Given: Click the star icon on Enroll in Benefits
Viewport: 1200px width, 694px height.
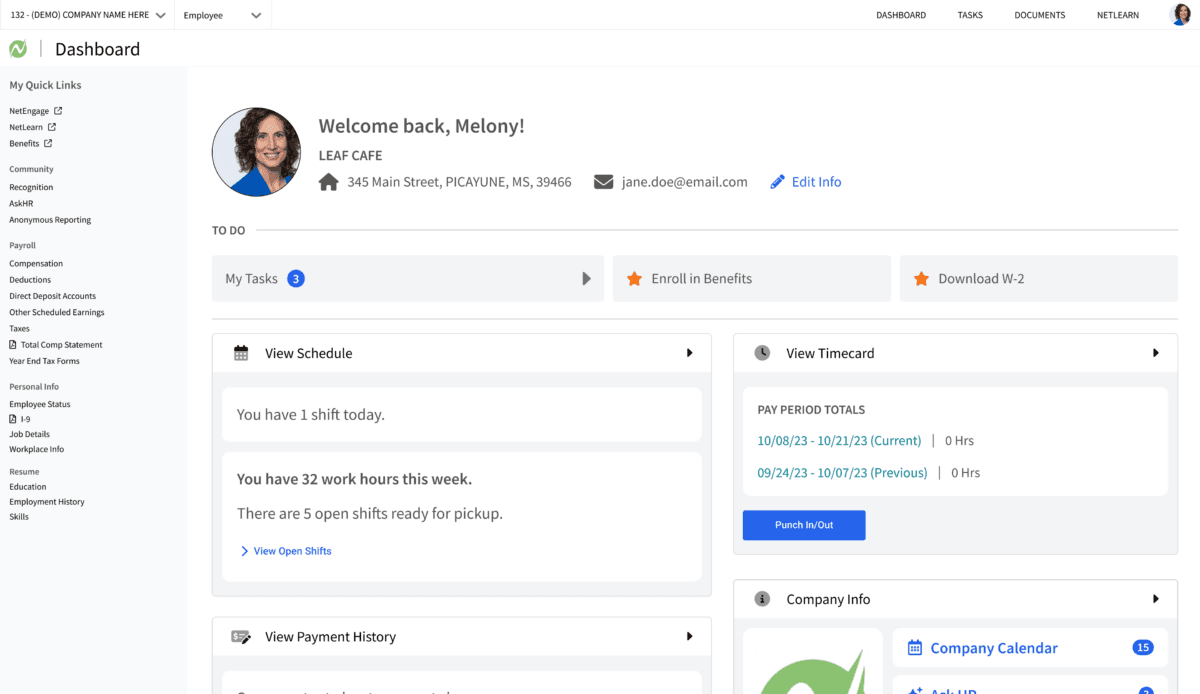Looking at the screenshot, I should (x=634, y=279).
